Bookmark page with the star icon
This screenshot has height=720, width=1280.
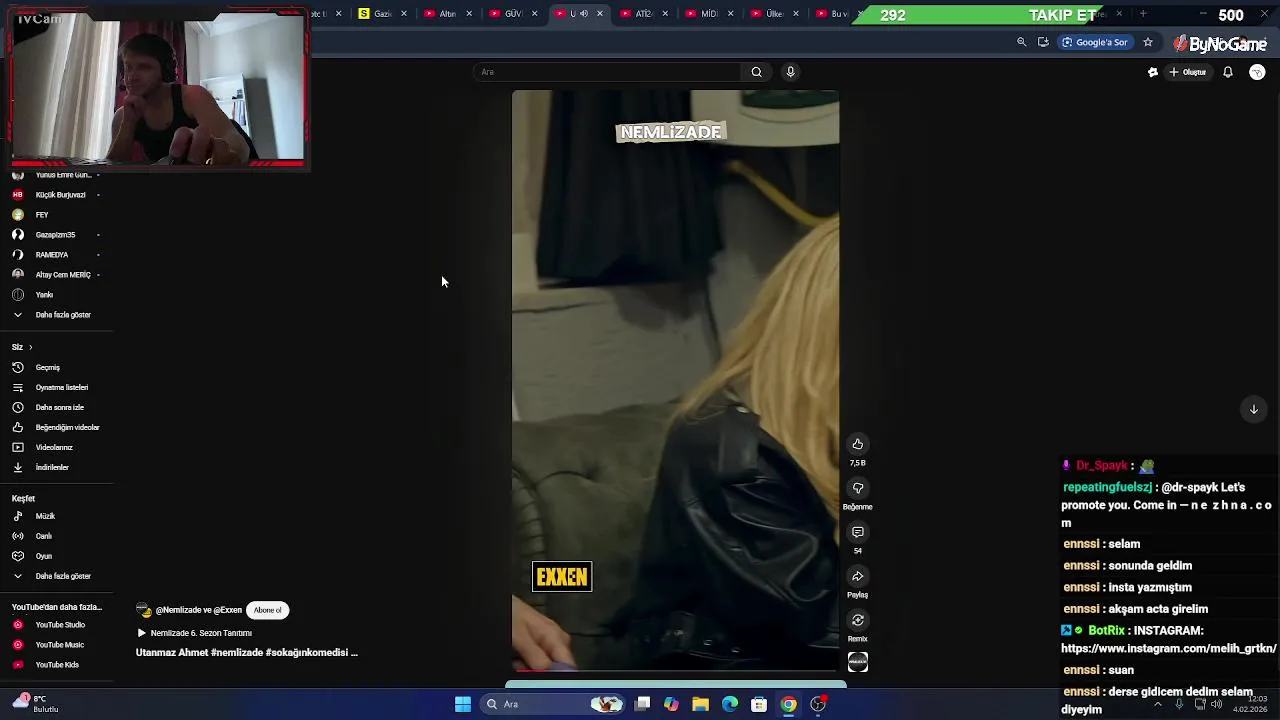click(x=1148, y=42)
